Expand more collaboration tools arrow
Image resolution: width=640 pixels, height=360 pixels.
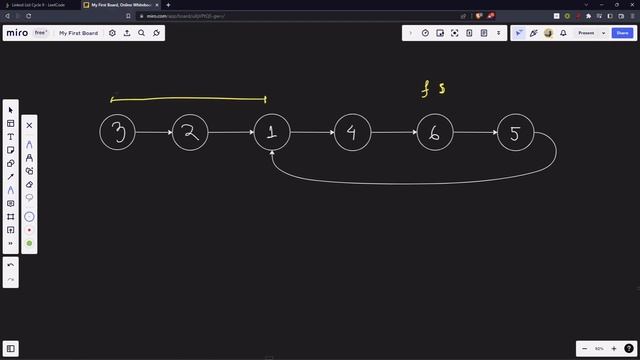pos(499,33)
